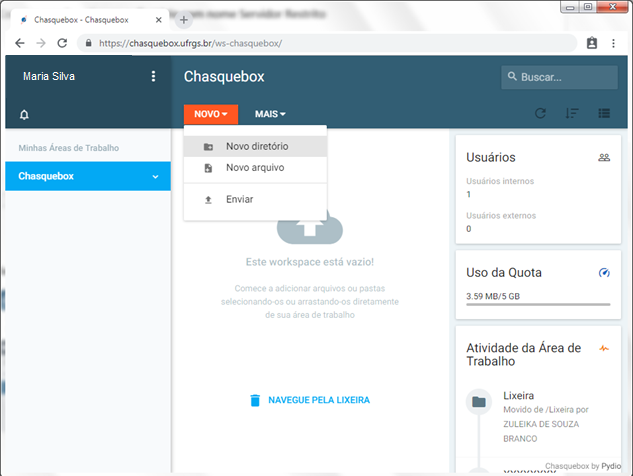Click Chasquebox by Pydio footer link
This screenshot has height=476, width=633.
click(583, 466)
